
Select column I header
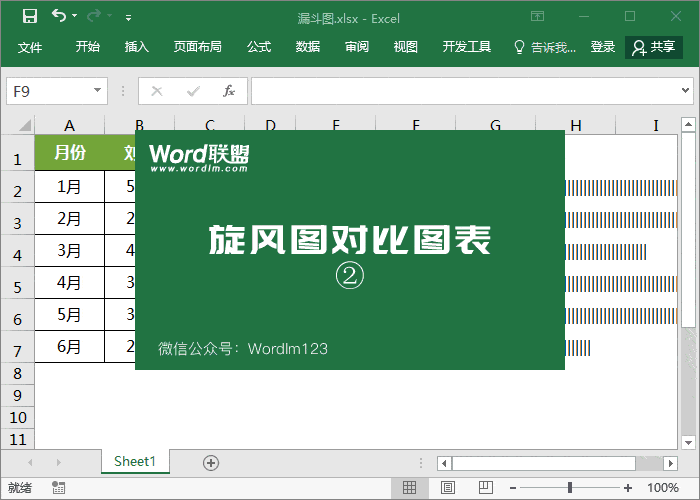coord(656,125)
